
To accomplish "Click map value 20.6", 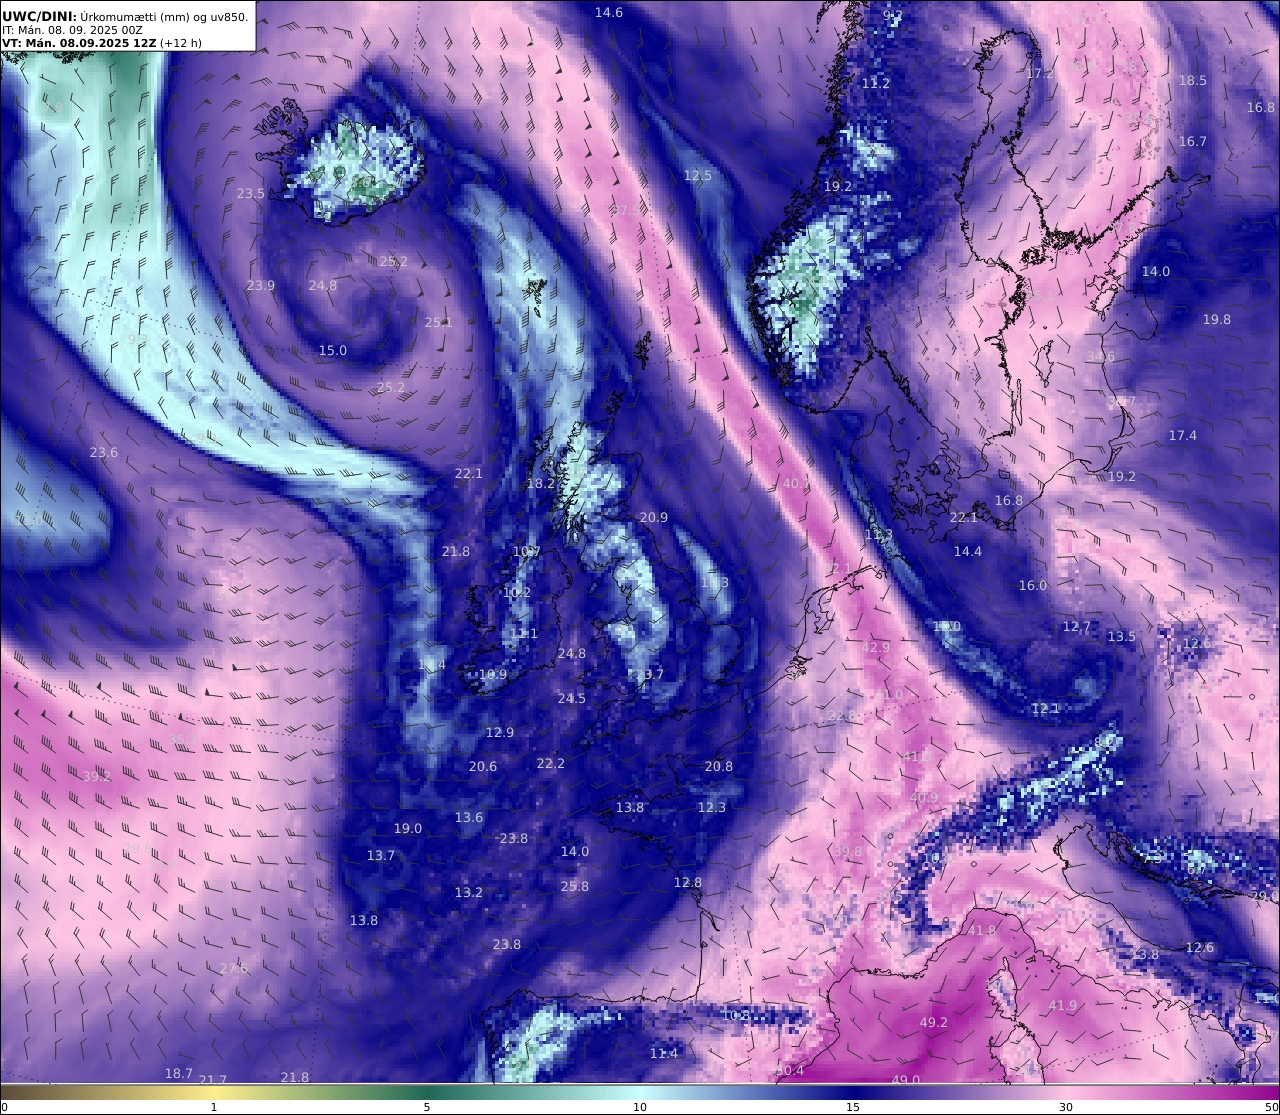I will (483, 767).
